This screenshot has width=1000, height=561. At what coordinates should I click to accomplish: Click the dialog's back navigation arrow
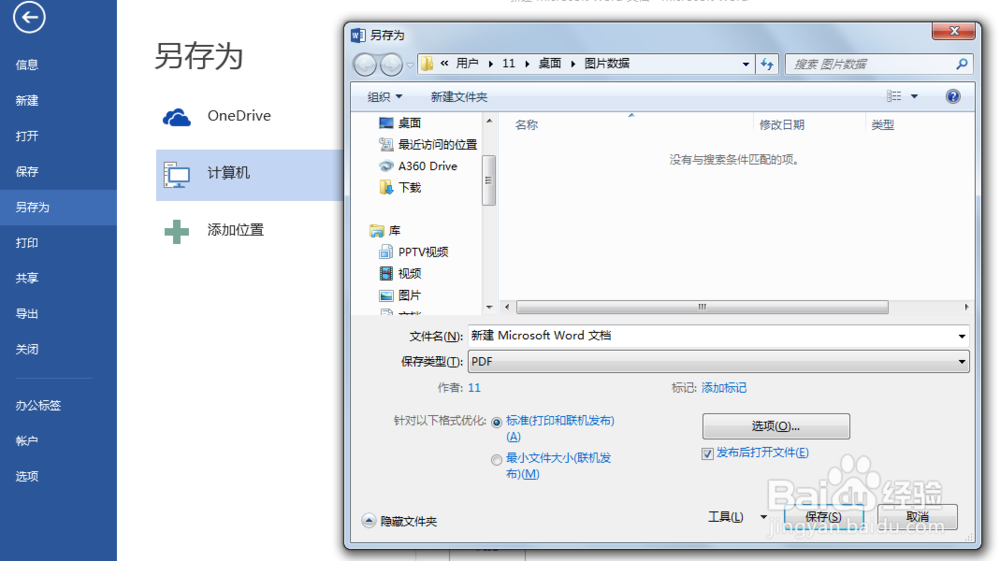pyautogui.click(x=365, y=64)
